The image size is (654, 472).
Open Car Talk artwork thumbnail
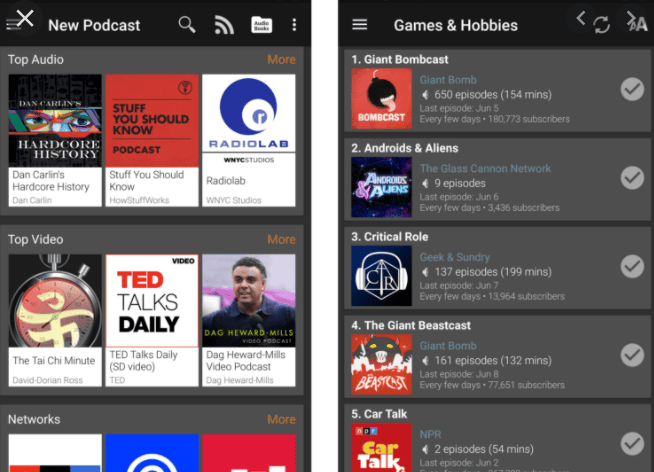[x=381, y=447]
